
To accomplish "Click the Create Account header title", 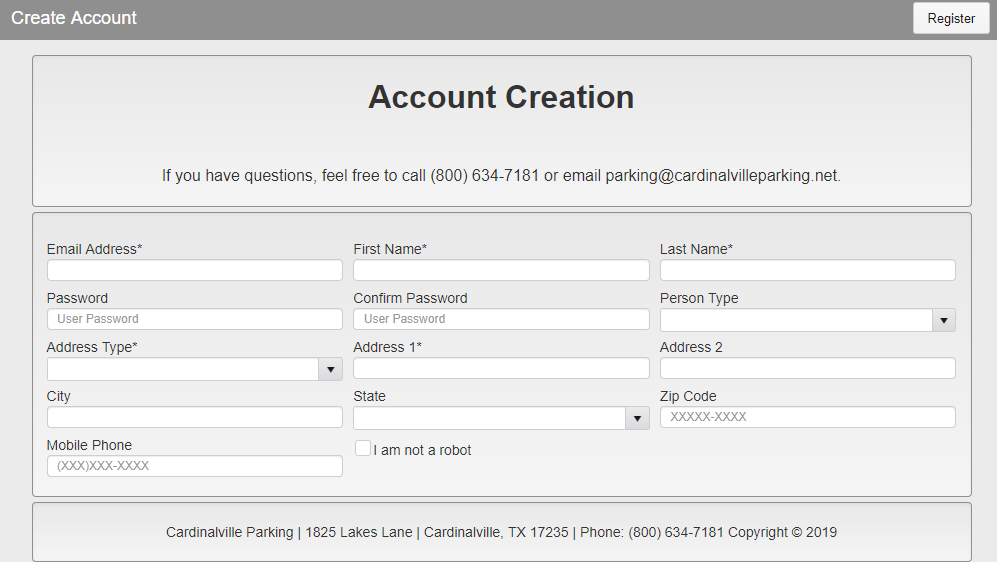I will (74, 18).
